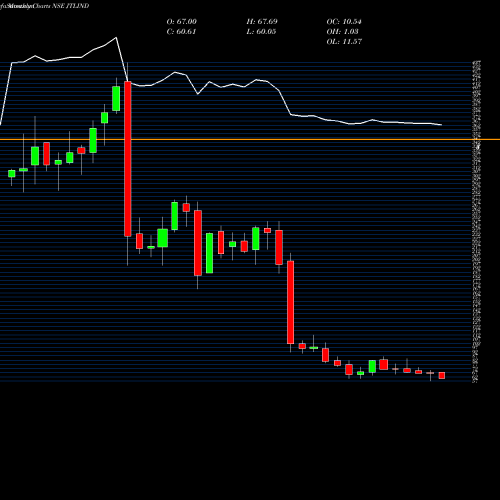Click the OL: 11.57 reading
Screen dimensions: 500x500
[x=344, y=42]
